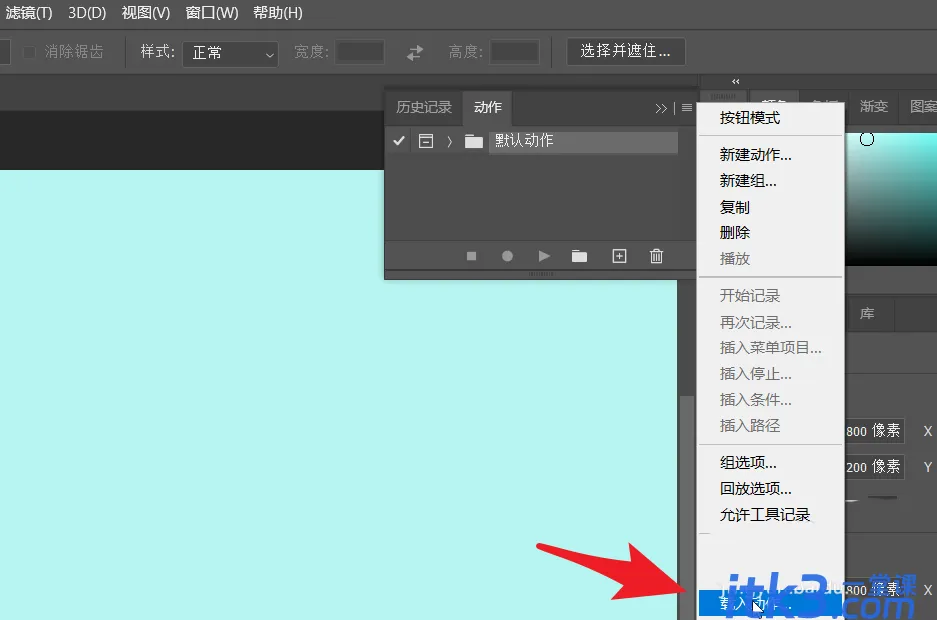Choose 新建动作... from the menu

(x=771, y=155)
